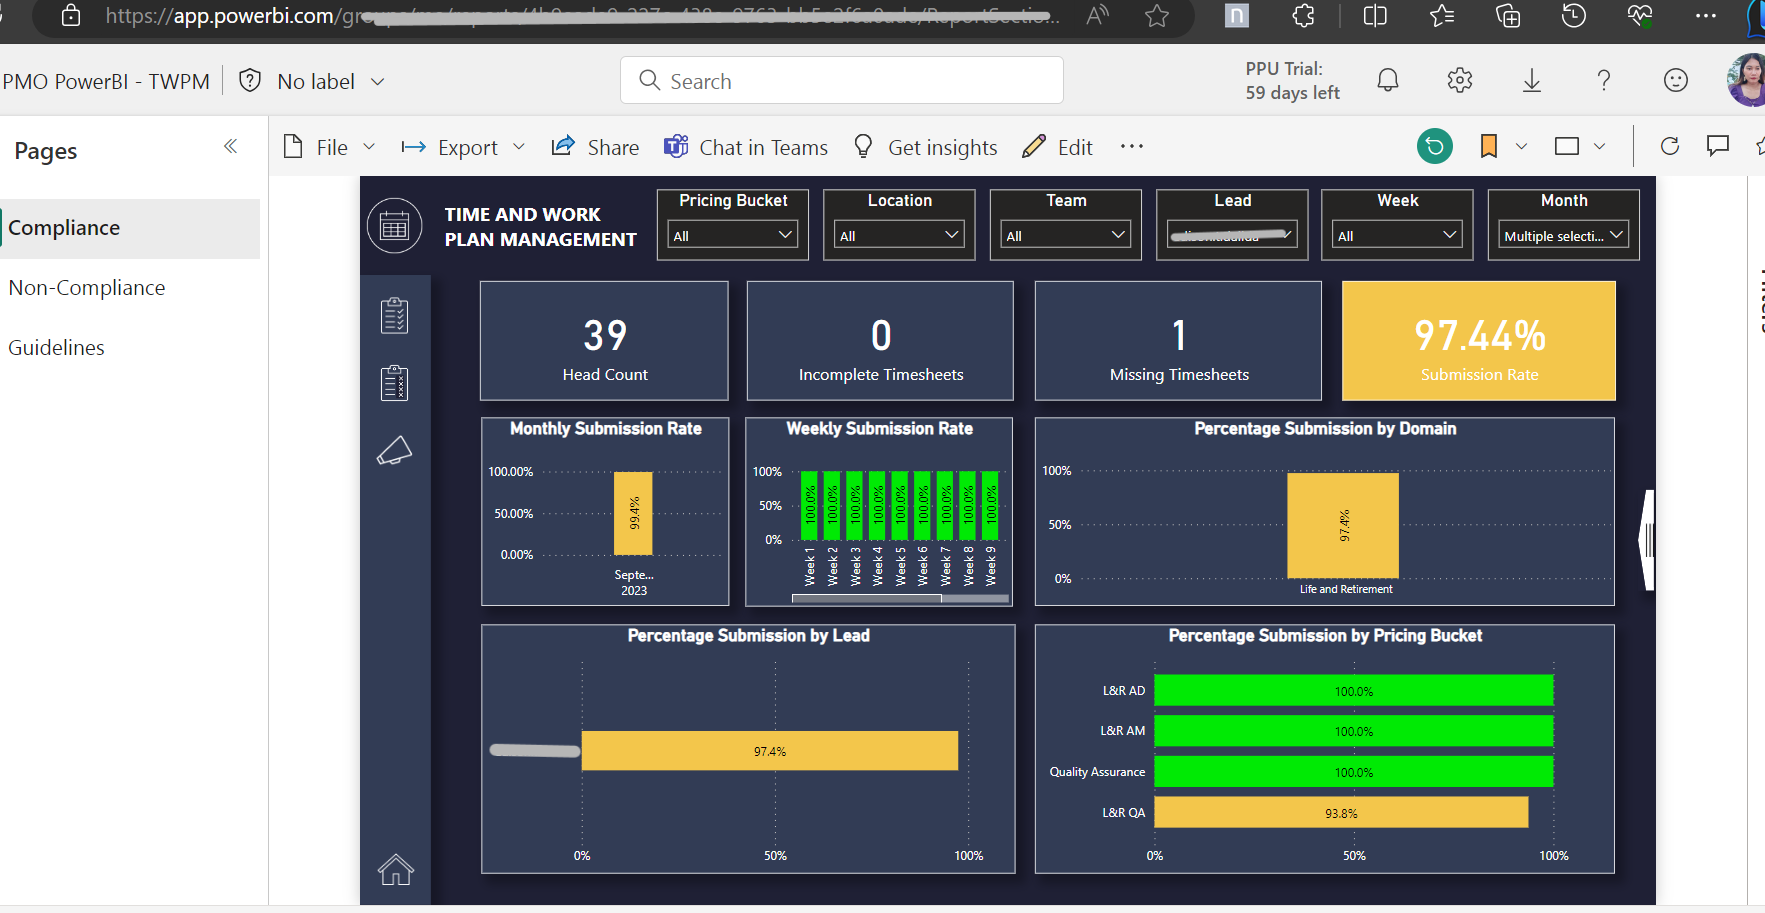Click the site lock icon in address bar

[x=71, y=16]
